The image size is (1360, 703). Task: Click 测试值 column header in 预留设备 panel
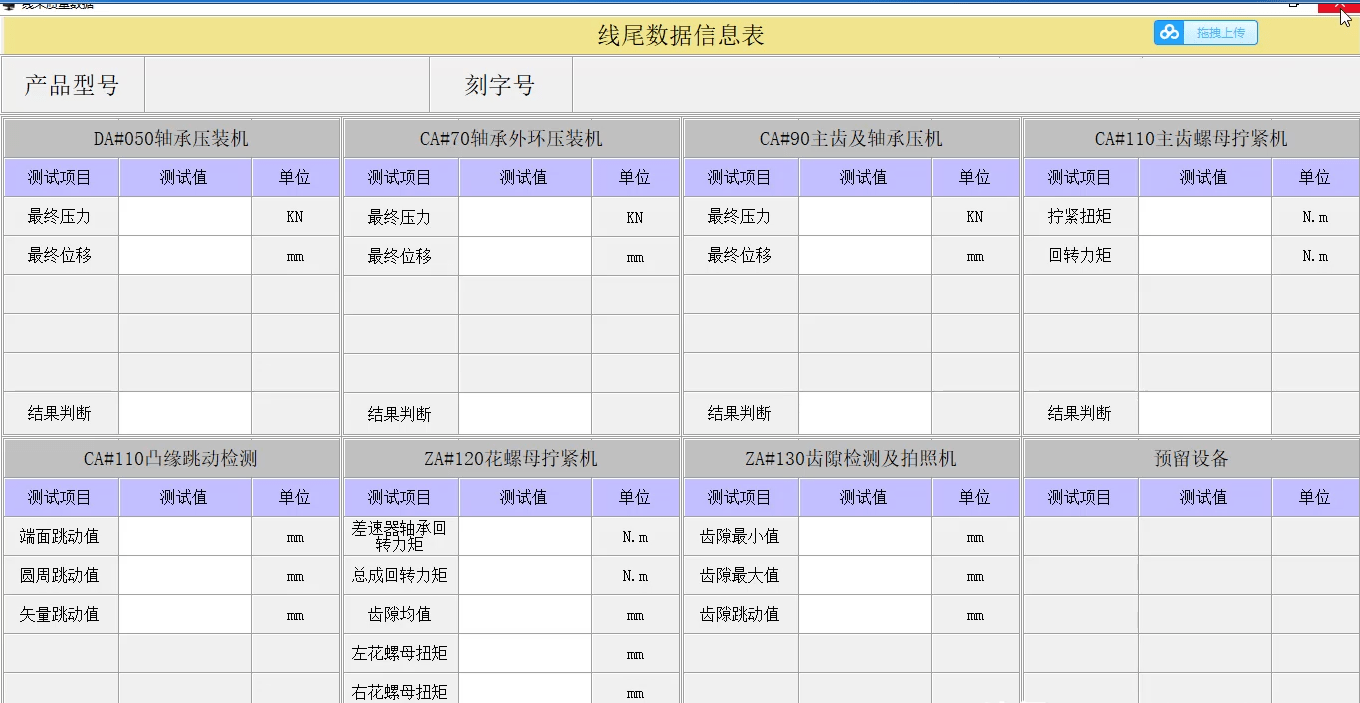(1204, 497)
